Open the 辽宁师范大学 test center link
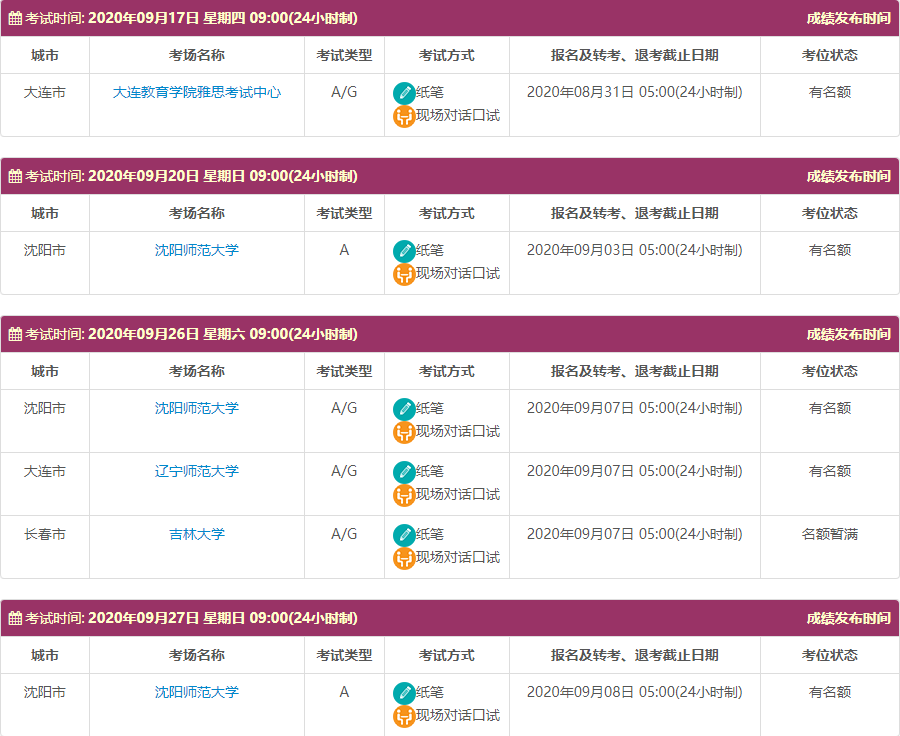Screen dimensions: 900x736 coord(197,471)
